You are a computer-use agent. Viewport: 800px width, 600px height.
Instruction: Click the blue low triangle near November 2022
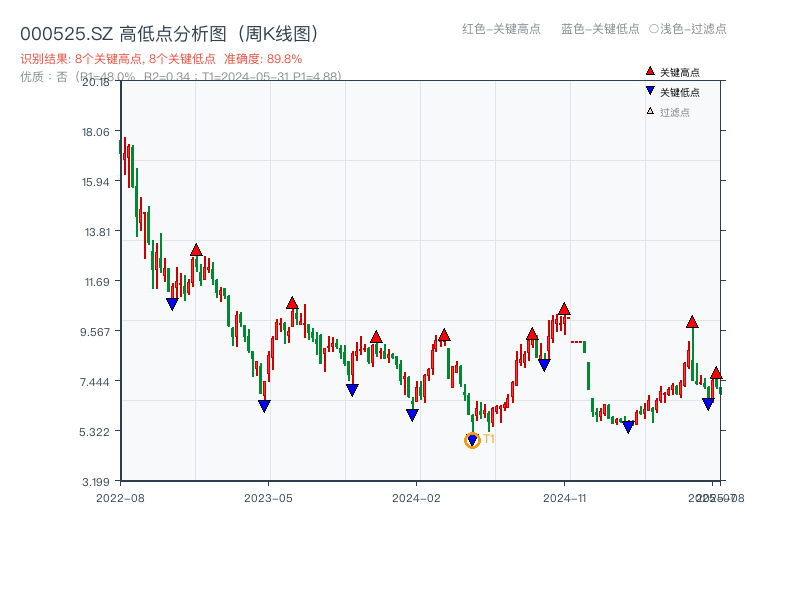[x=172, y=304]
